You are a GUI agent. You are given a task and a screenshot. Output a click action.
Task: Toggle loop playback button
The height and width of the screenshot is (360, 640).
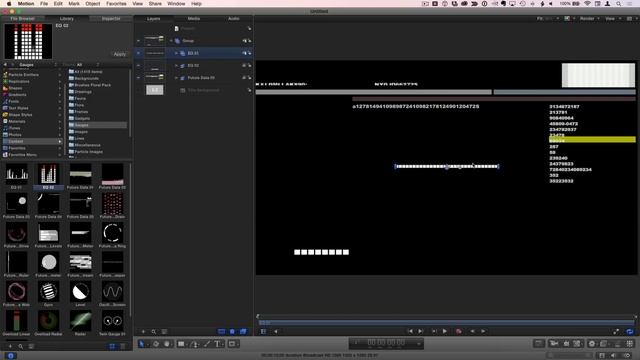point(630,331)
